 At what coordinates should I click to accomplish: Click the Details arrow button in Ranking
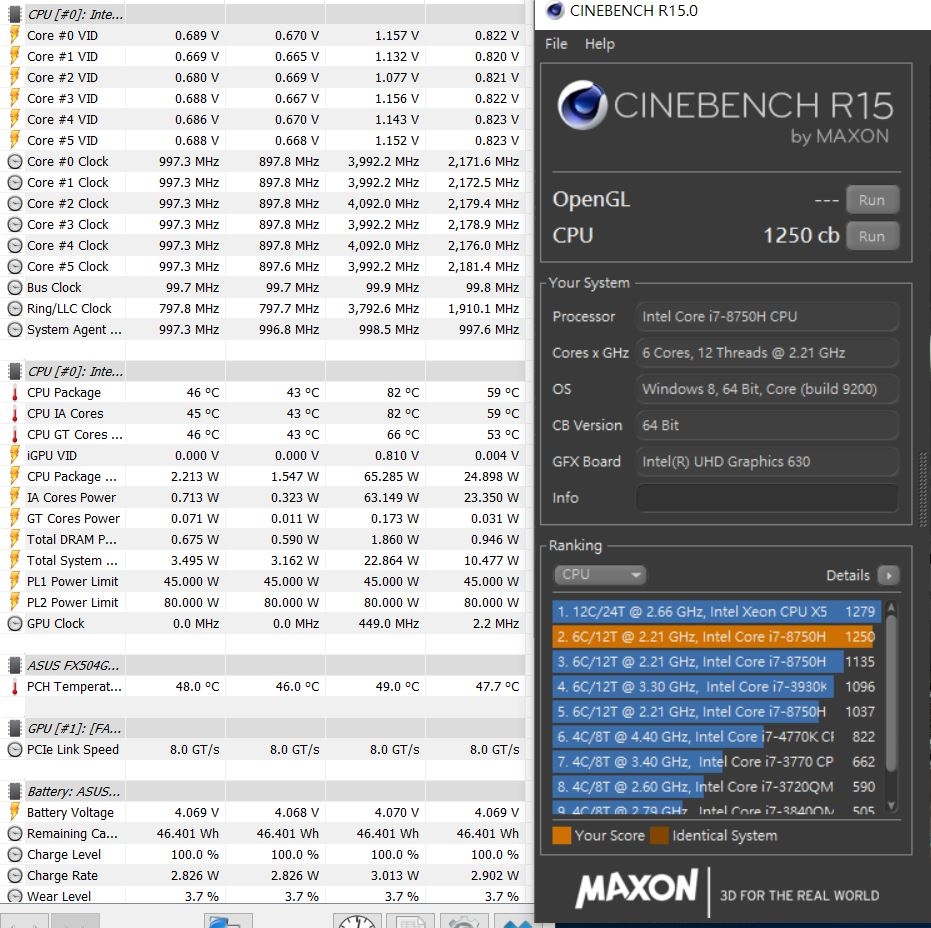pyautogui.click(x=889, y=575)
